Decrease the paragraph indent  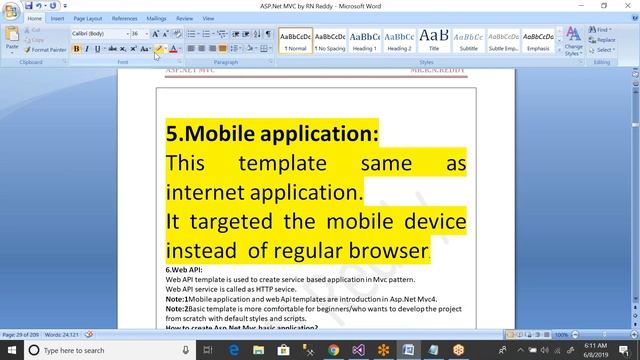(236, 34)
